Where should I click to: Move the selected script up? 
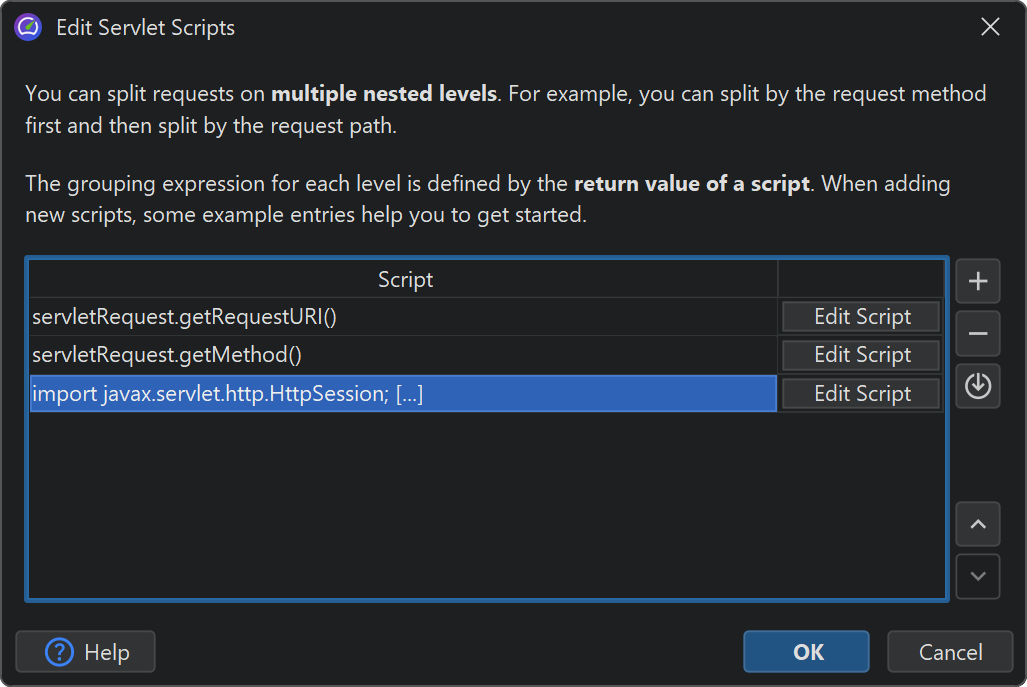click(x=978, y=524)
